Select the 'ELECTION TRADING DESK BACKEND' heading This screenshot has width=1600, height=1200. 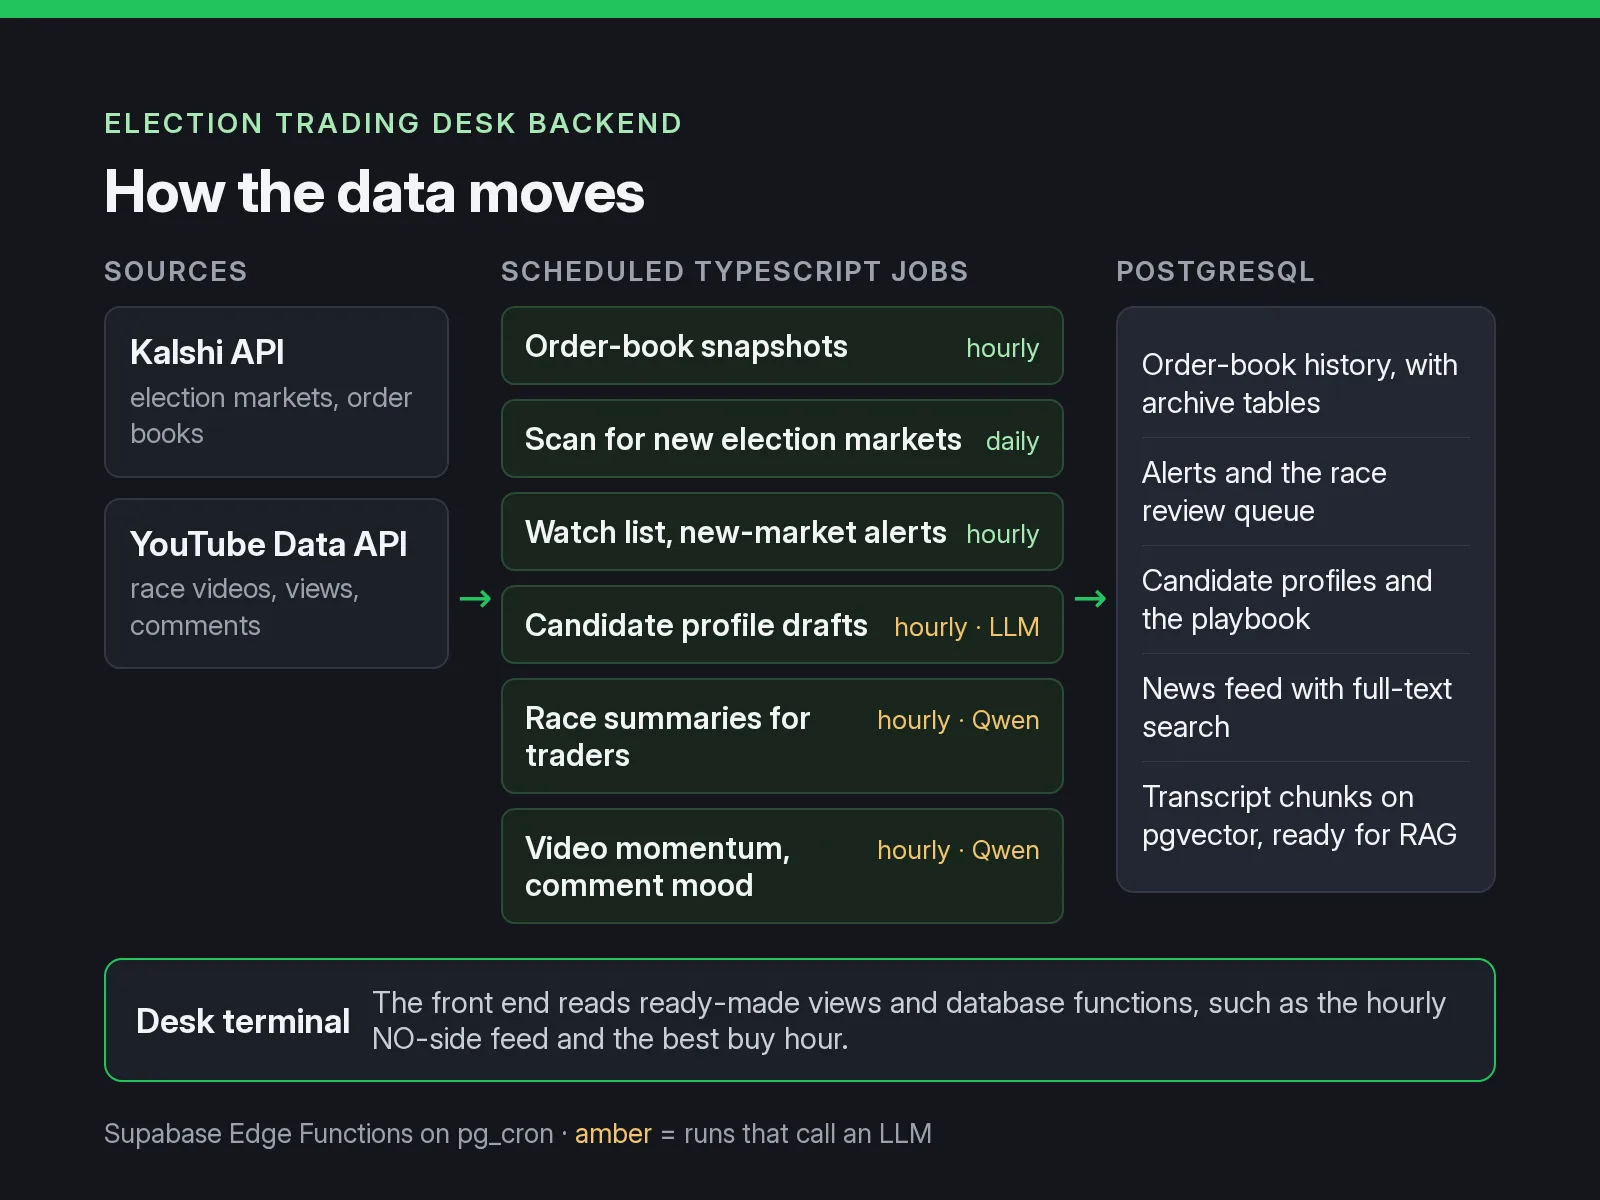pyautogui.click(x=393, y=124)
